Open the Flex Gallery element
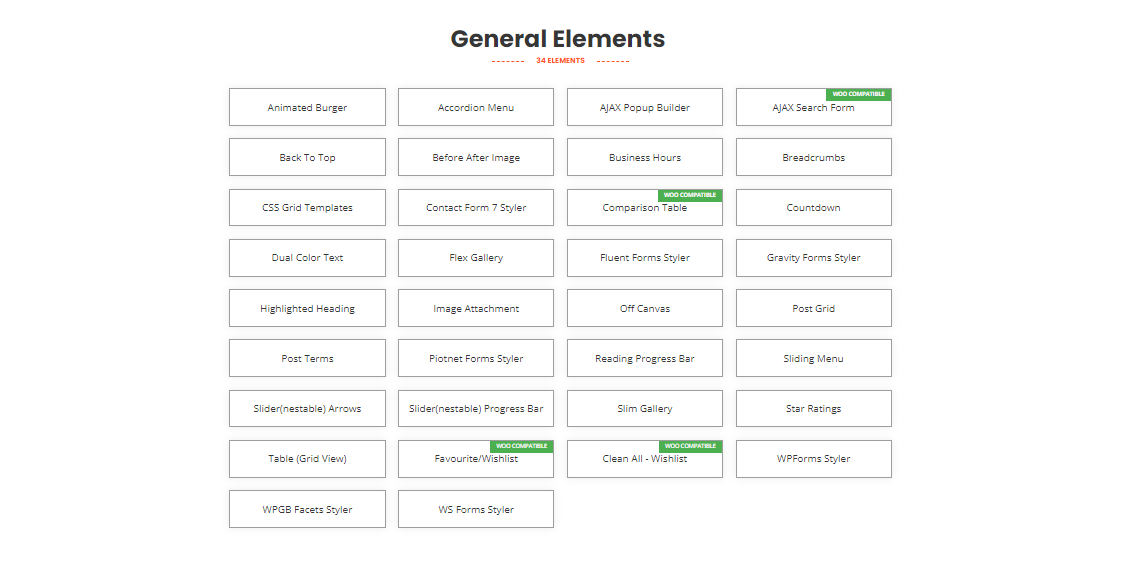 click(x=476, y=257)
